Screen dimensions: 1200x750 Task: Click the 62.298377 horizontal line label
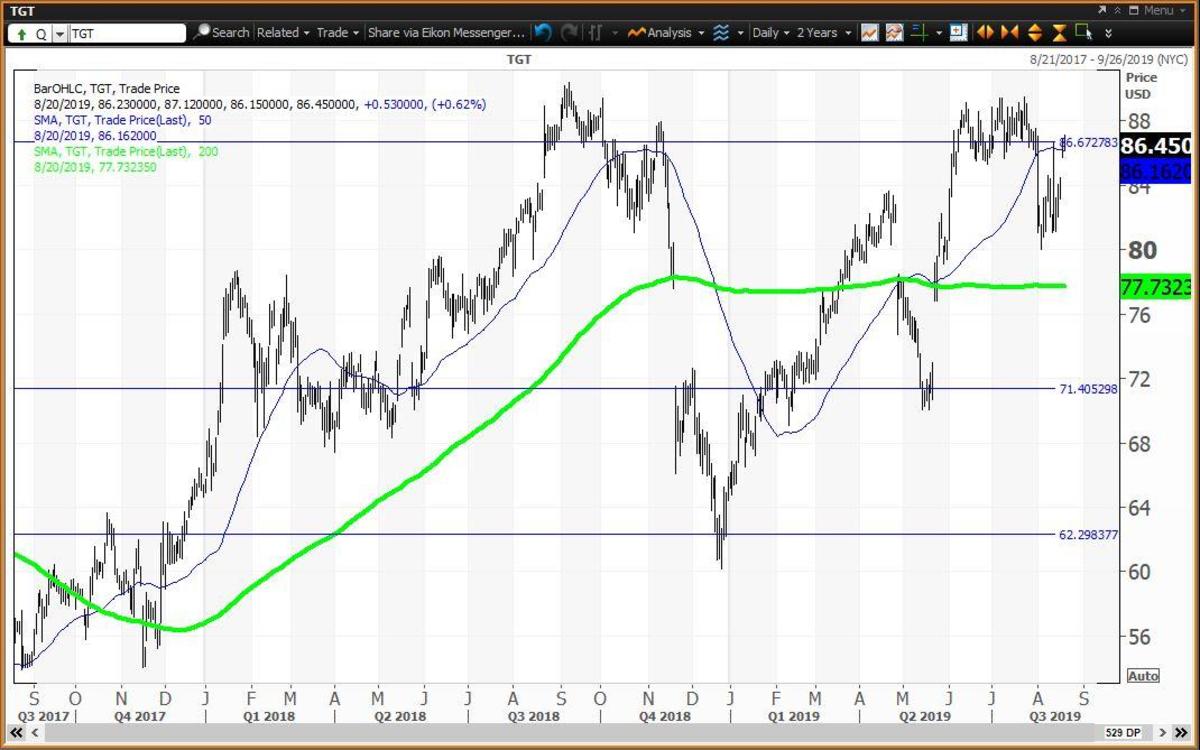pyautogui.click(x=1088, y=535)
